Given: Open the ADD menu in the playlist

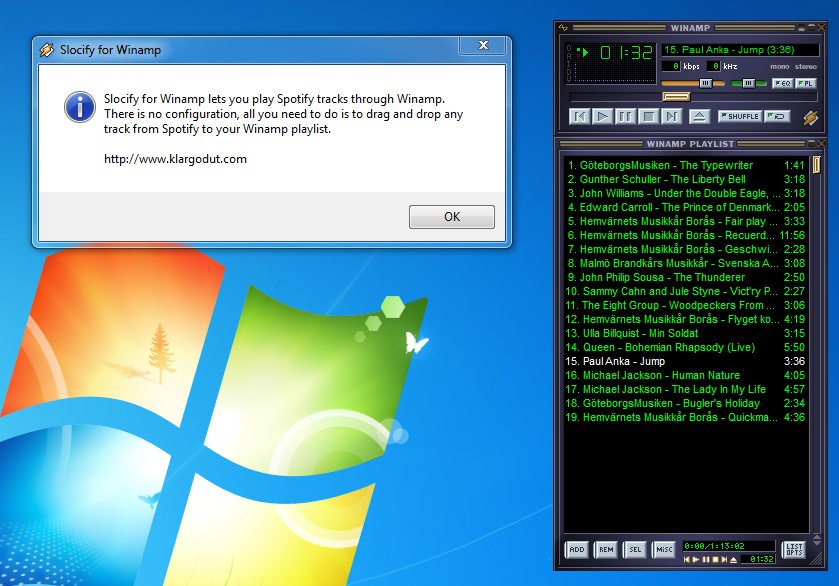Looking at the screenshot, I should (x=577, y=550).
